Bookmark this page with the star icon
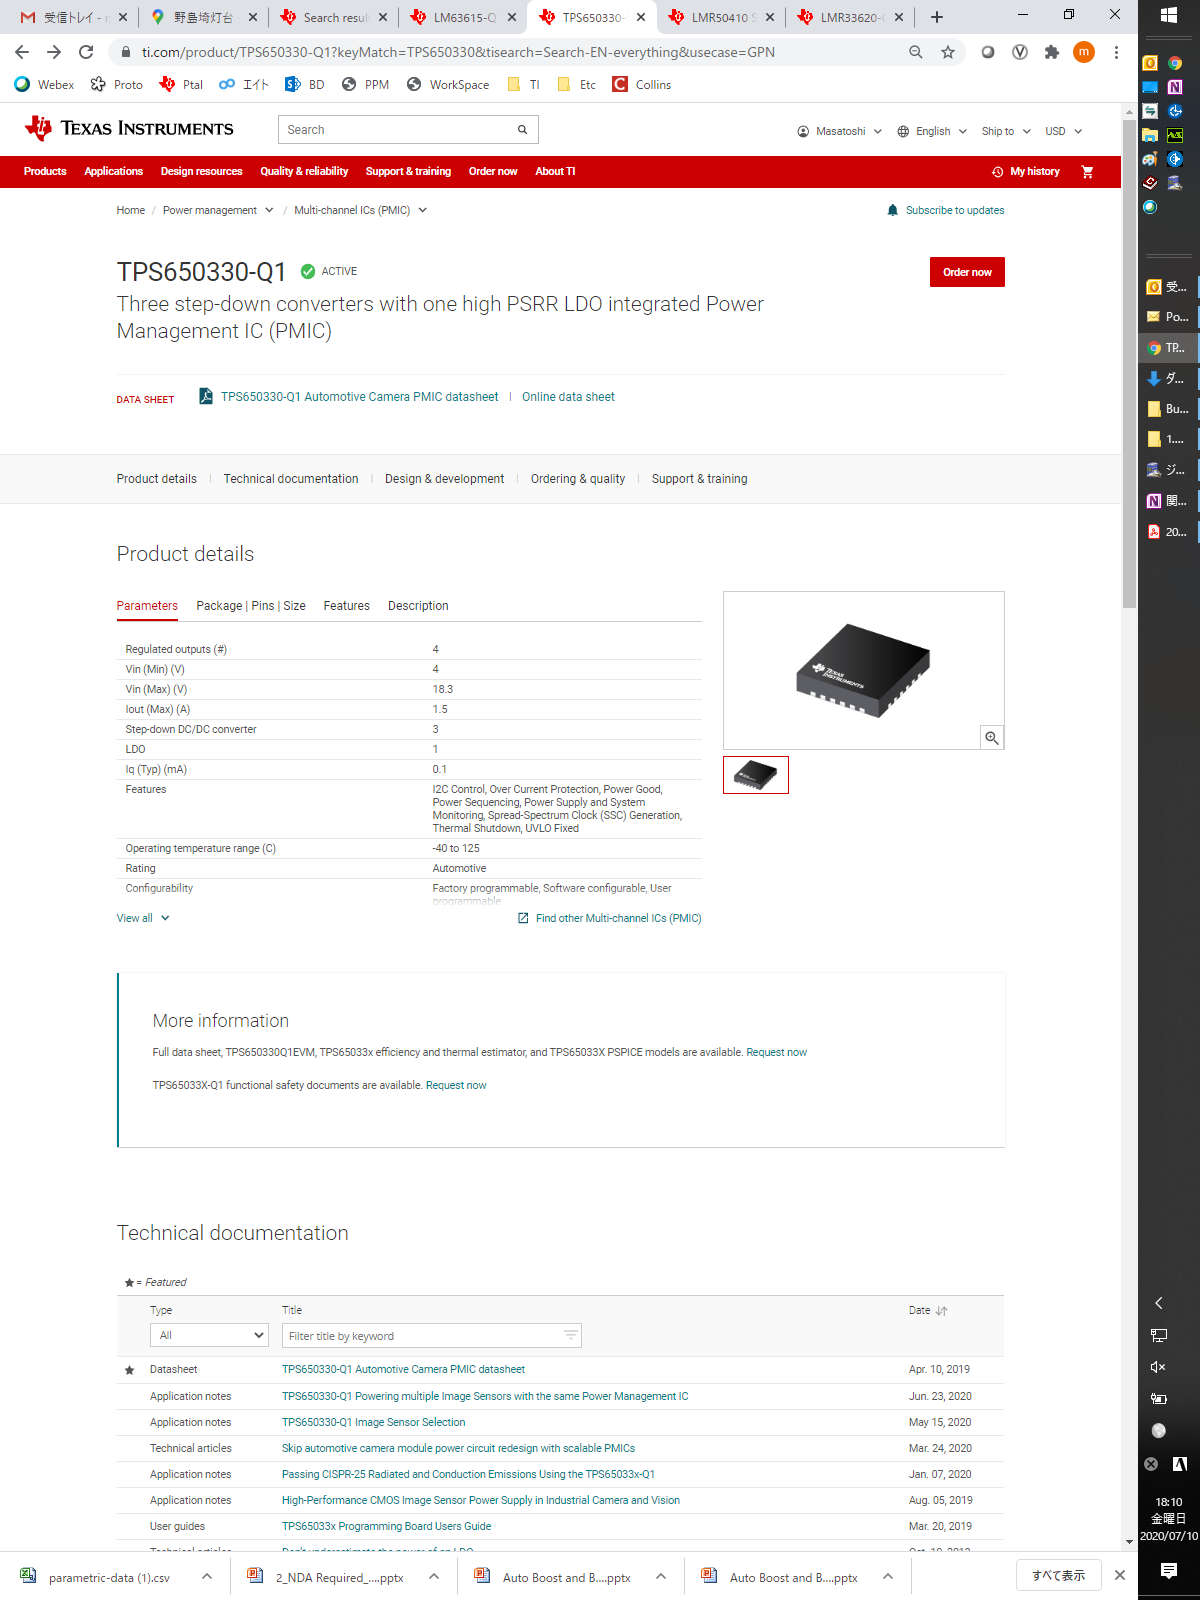This screenshot has height=1600, width=1200. click(x=948, y=52)
